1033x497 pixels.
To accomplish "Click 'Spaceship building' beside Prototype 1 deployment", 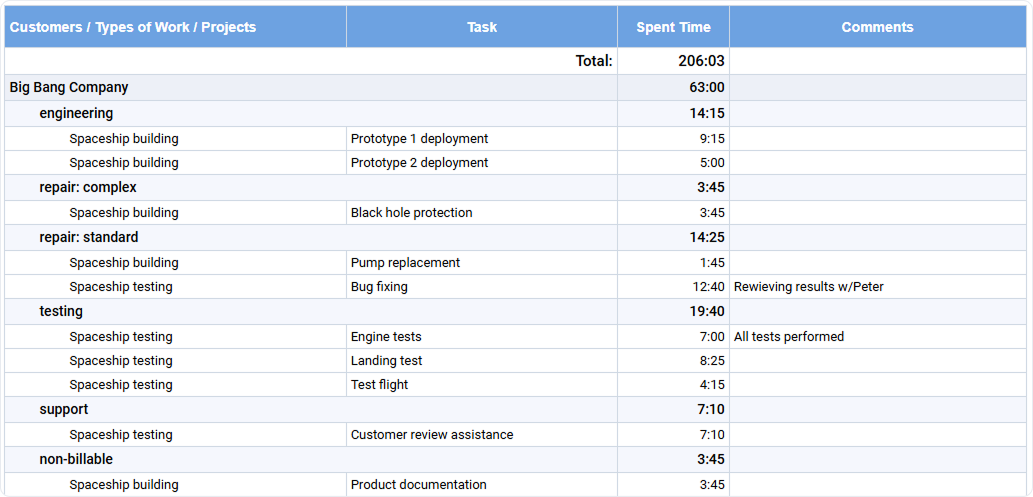I will [124, 139].
